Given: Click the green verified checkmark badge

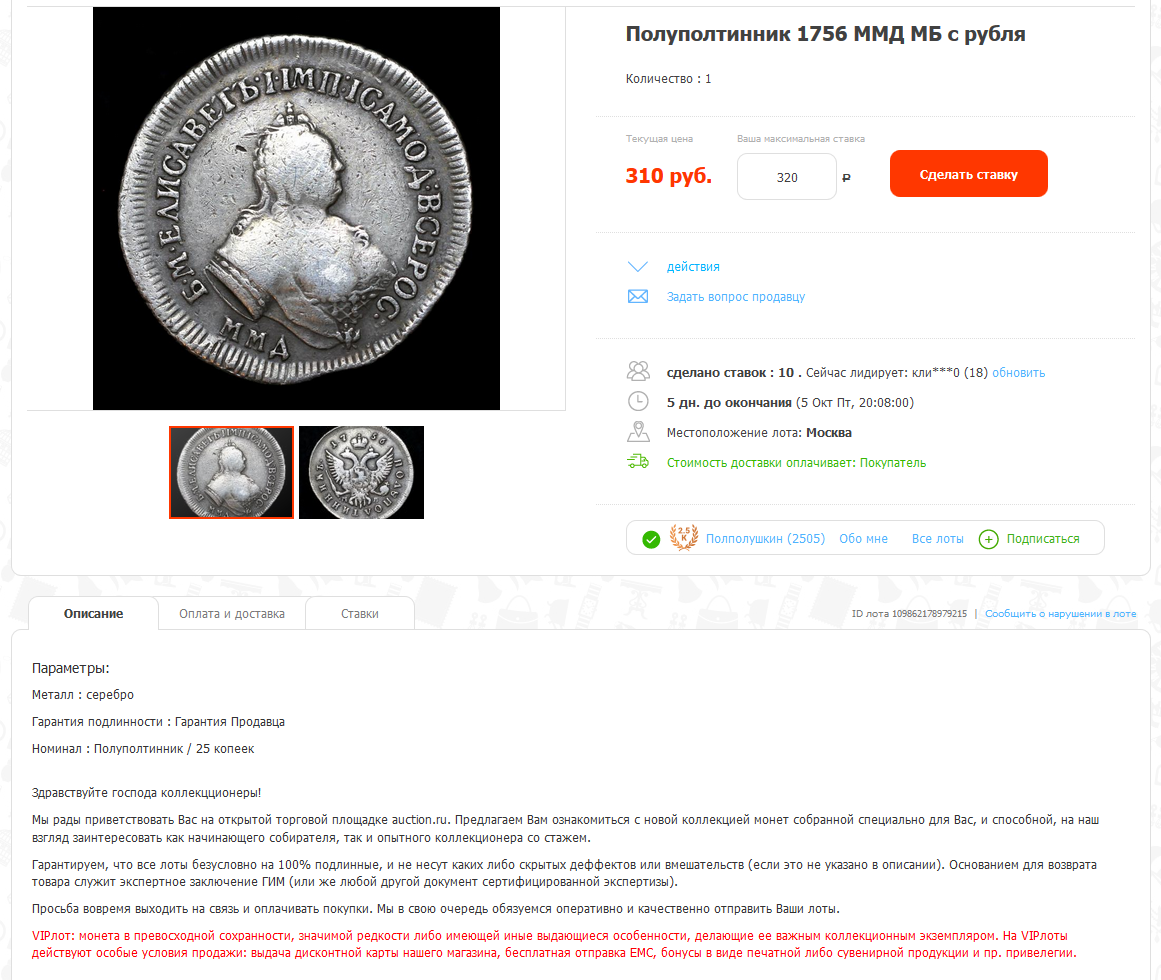Looking at the screenshot, I should 651,540.
